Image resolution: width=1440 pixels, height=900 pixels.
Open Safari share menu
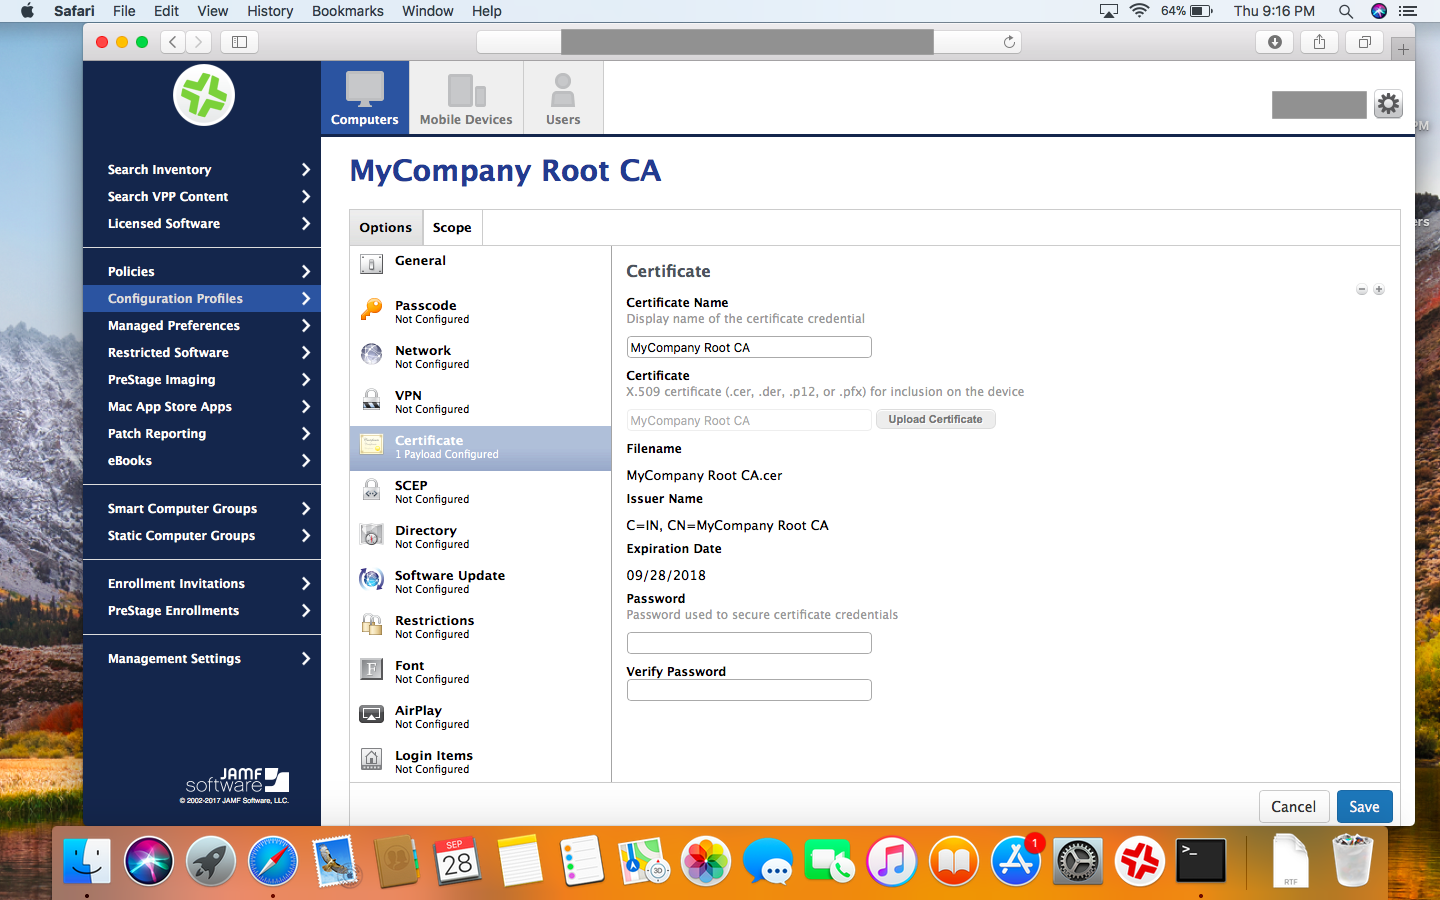point(1319,42)
